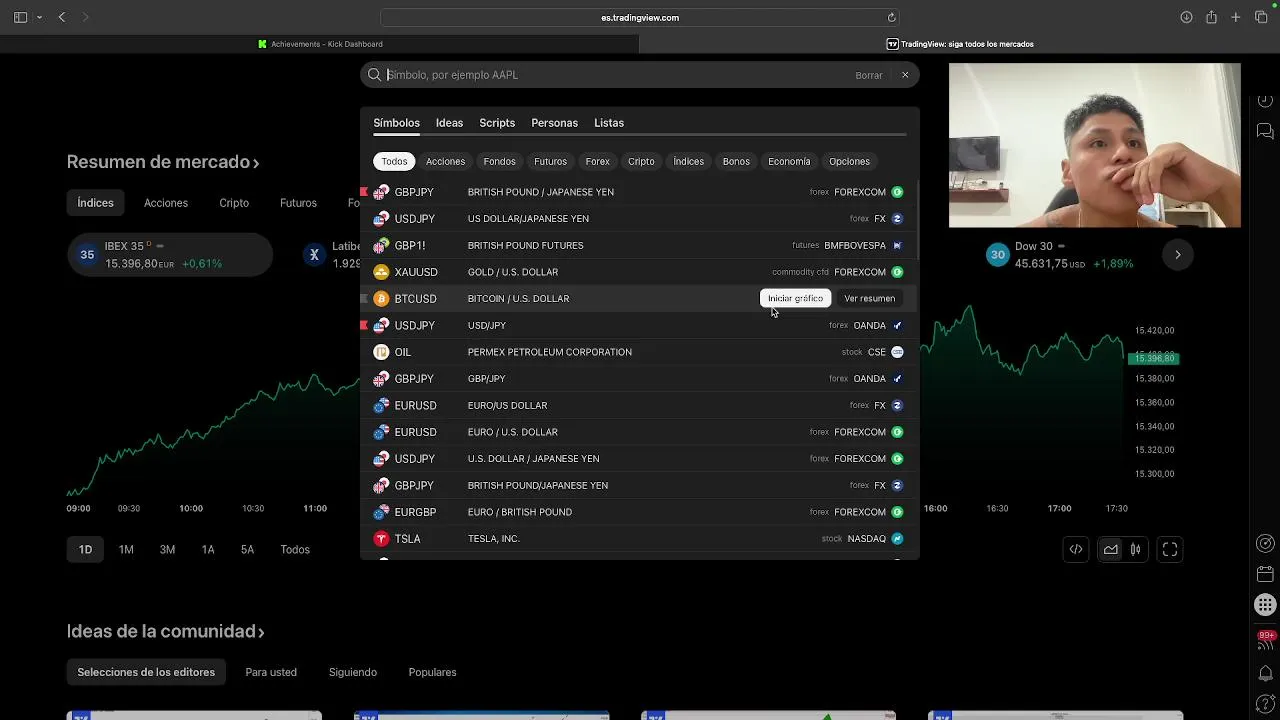Reload page with address bar refresh icon
1280x720 pixels.
892,17
